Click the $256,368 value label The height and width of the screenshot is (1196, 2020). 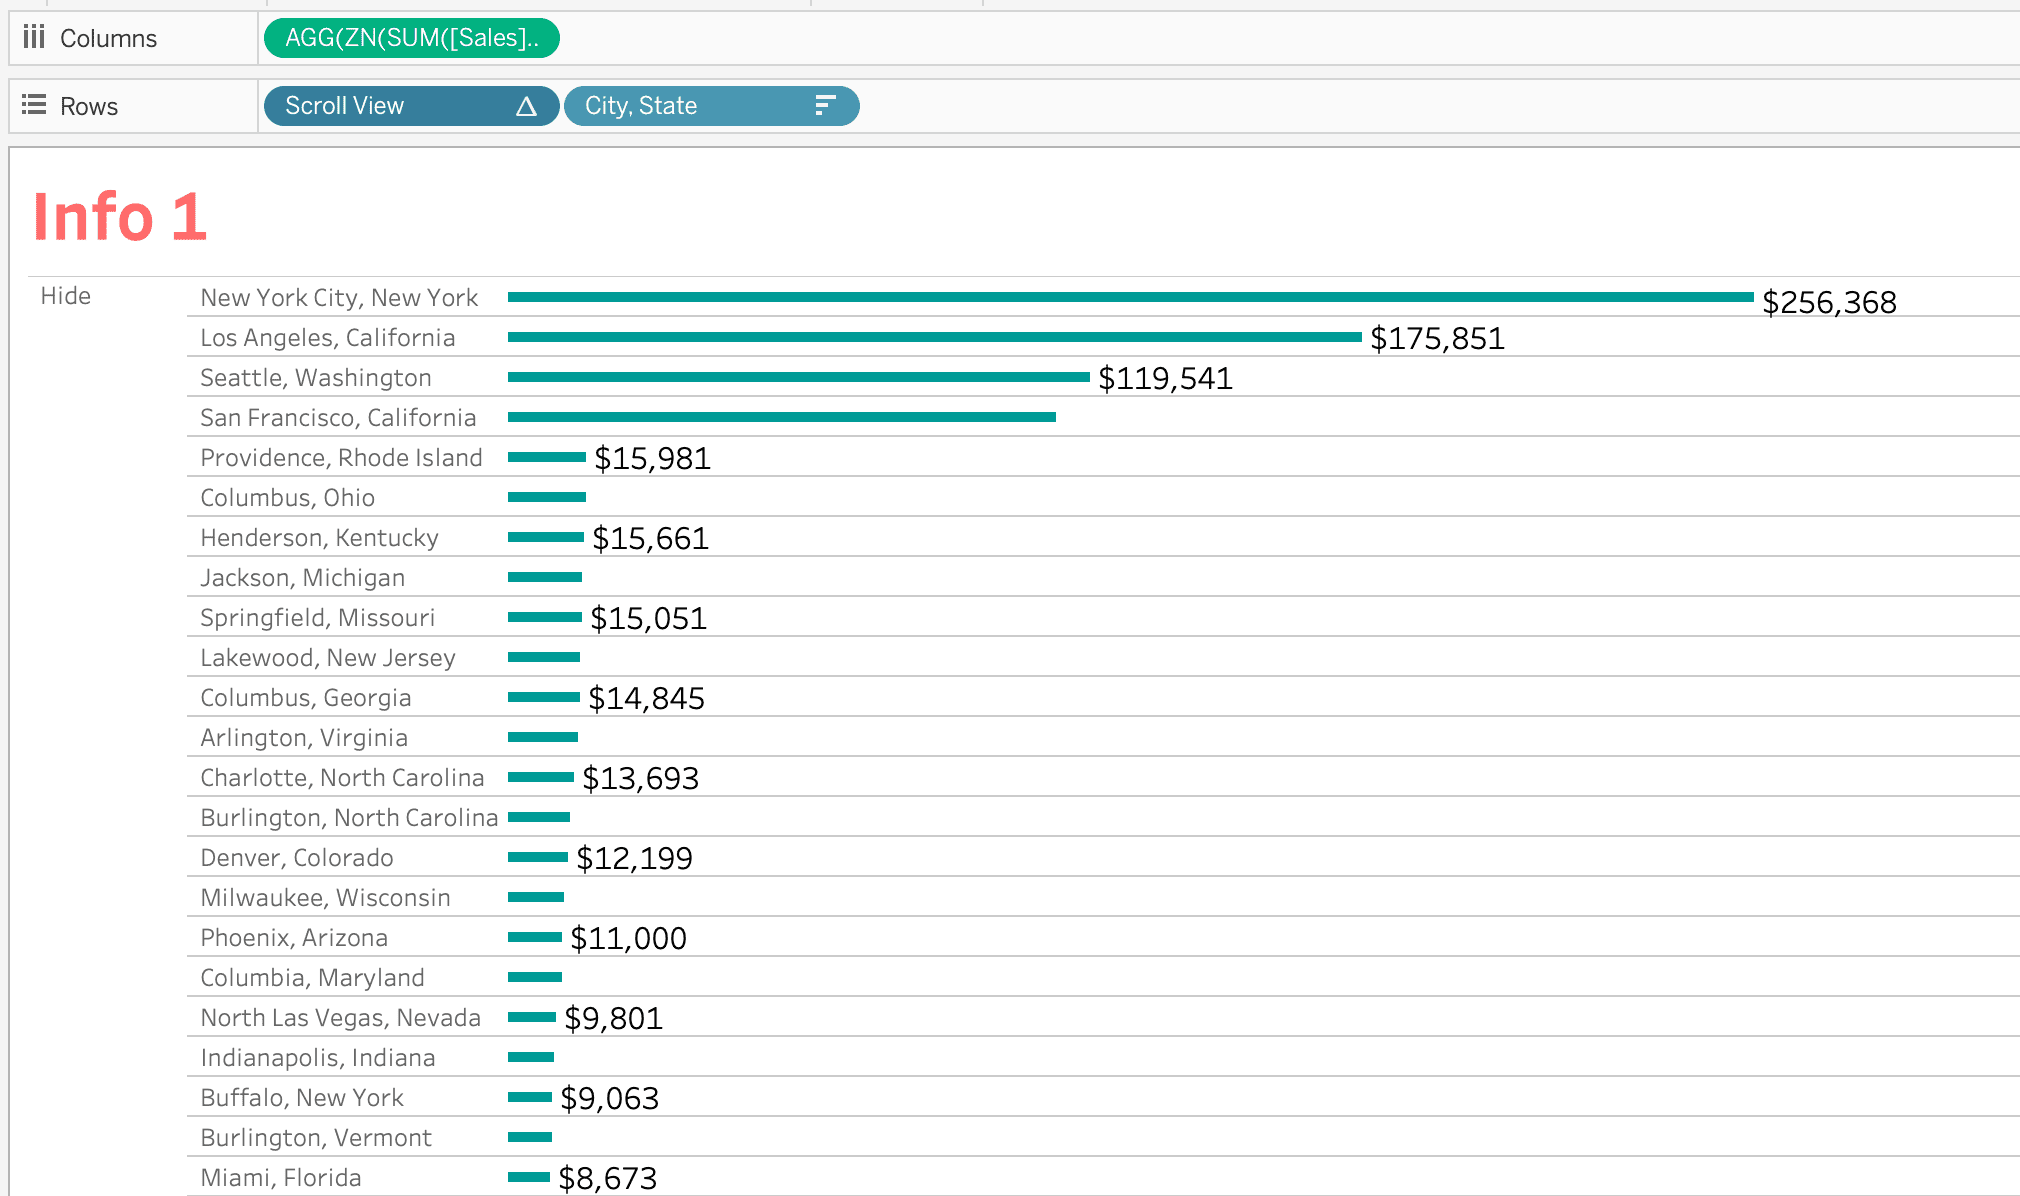(1829, 298)
